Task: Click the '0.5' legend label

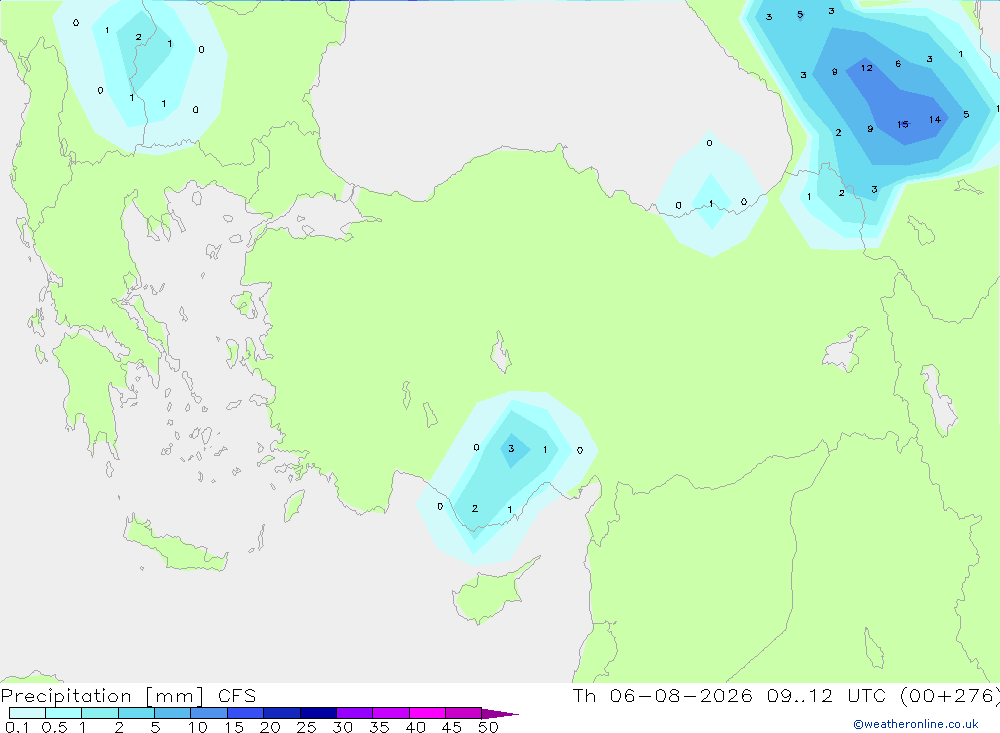Action: tap(54, 727)
